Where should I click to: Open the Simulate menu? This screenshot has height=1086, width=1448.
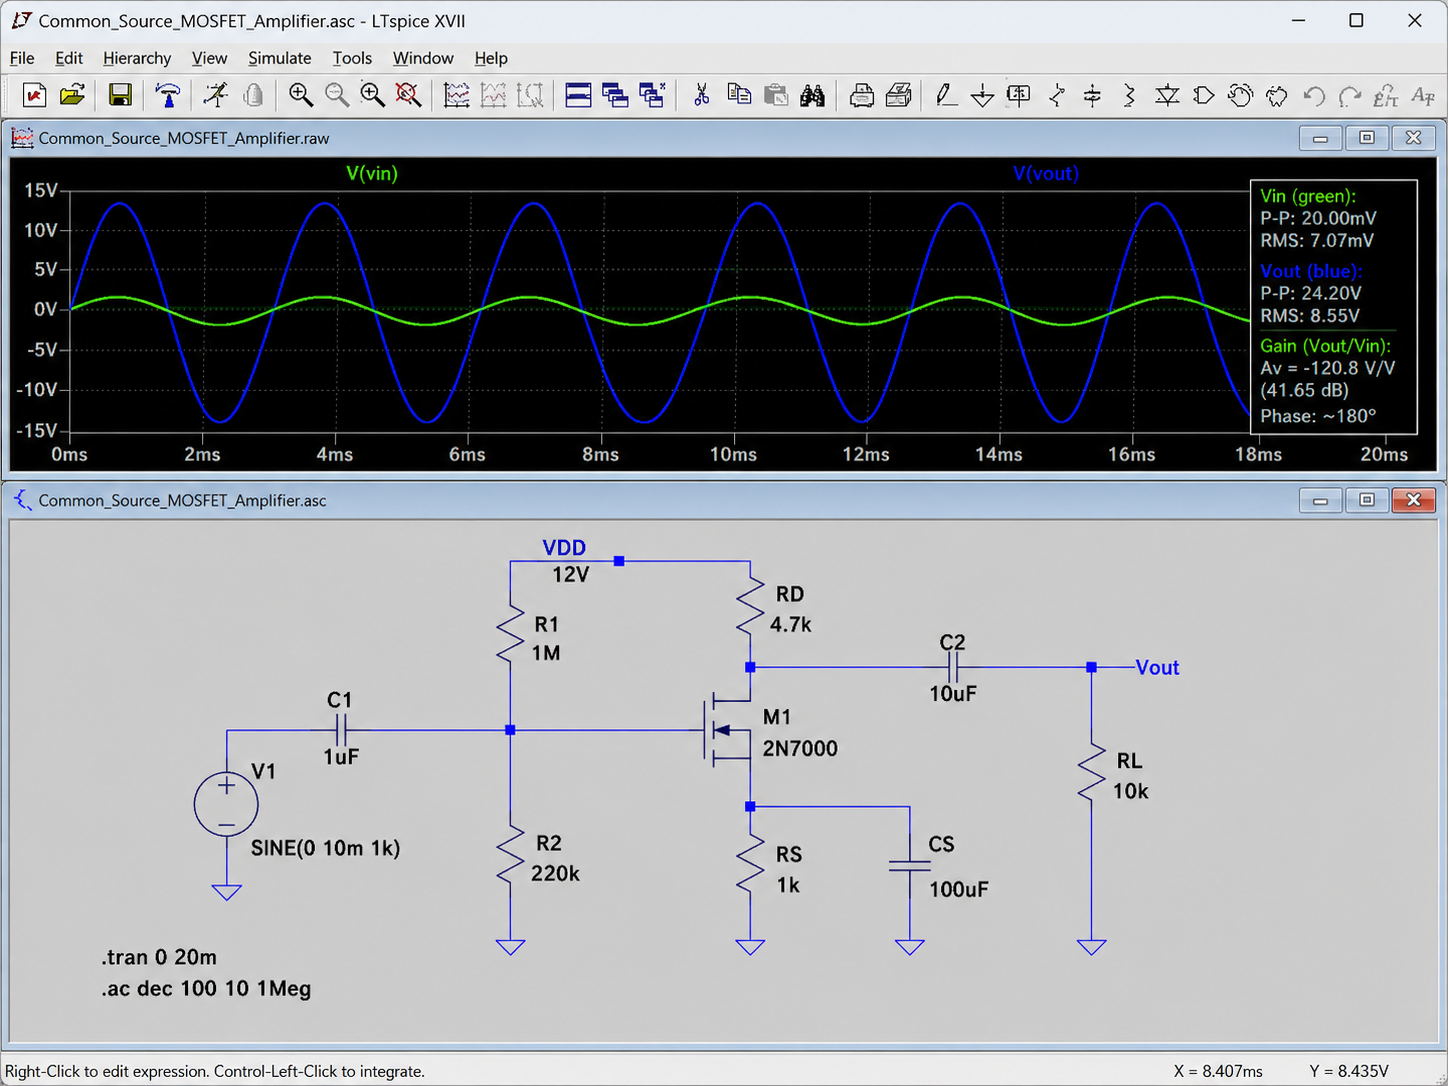[x=280, y=58]
